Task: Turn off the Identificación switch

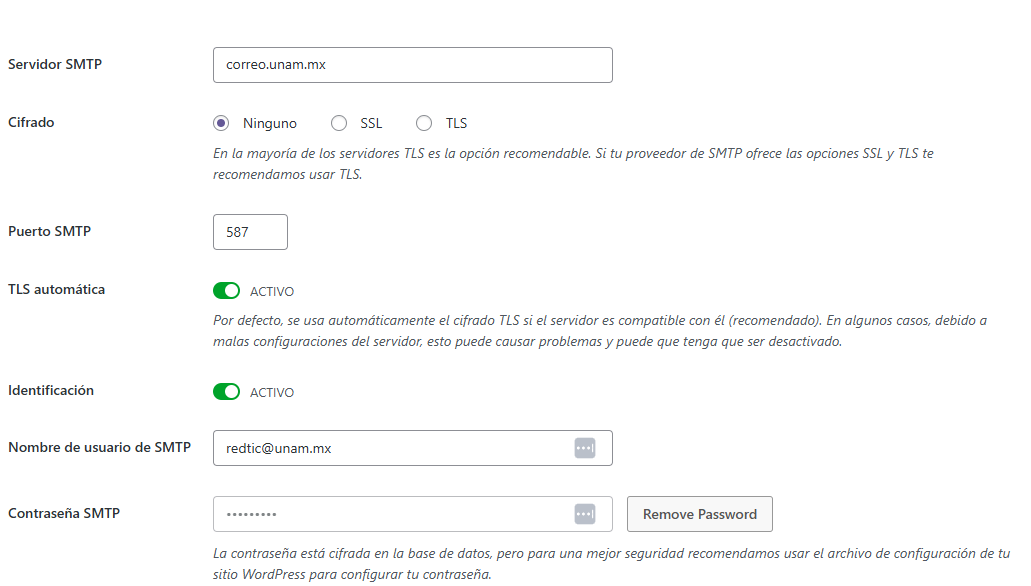Action: pyautogui.click(x=227, y=392)
